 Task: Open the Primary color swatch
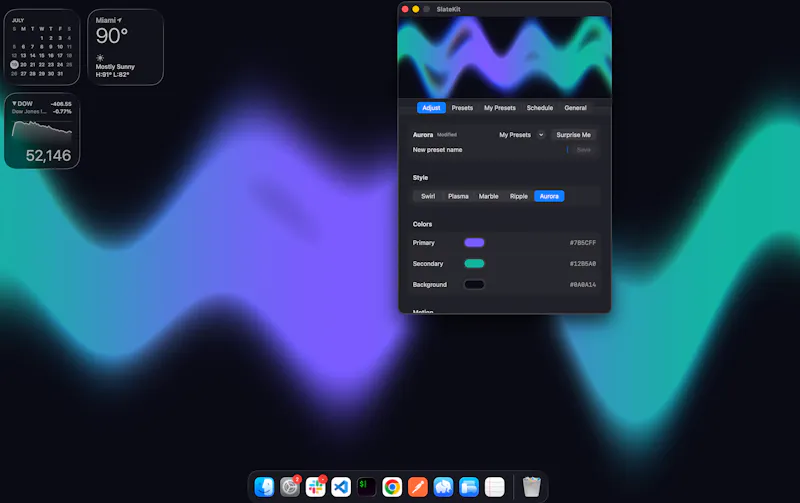(474, 242)
